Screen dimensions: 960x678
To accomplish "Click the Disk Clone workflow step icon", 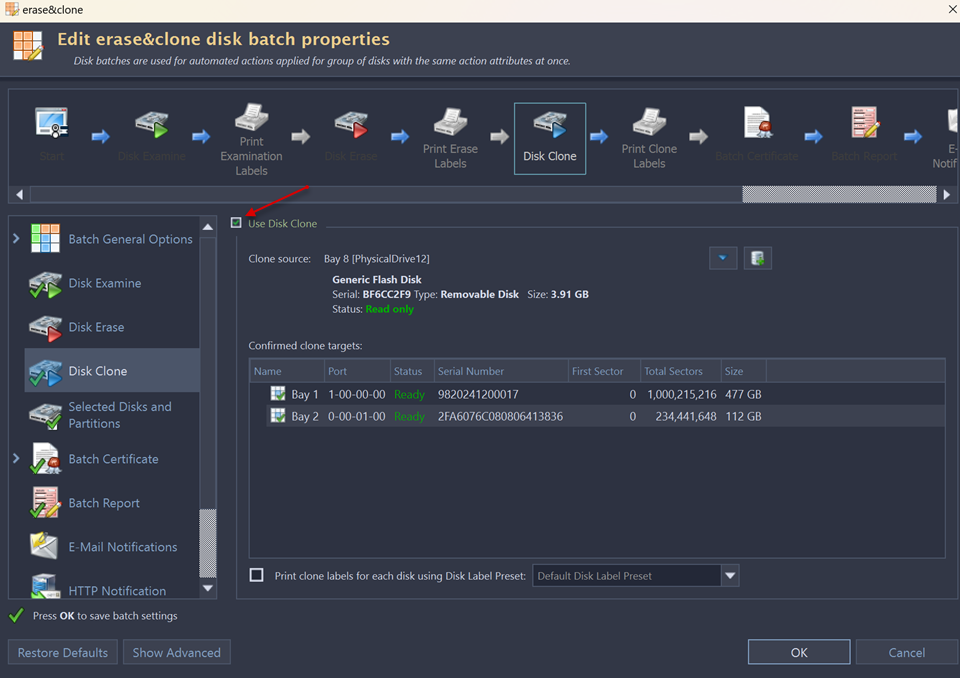I will (x=549, y=126).
